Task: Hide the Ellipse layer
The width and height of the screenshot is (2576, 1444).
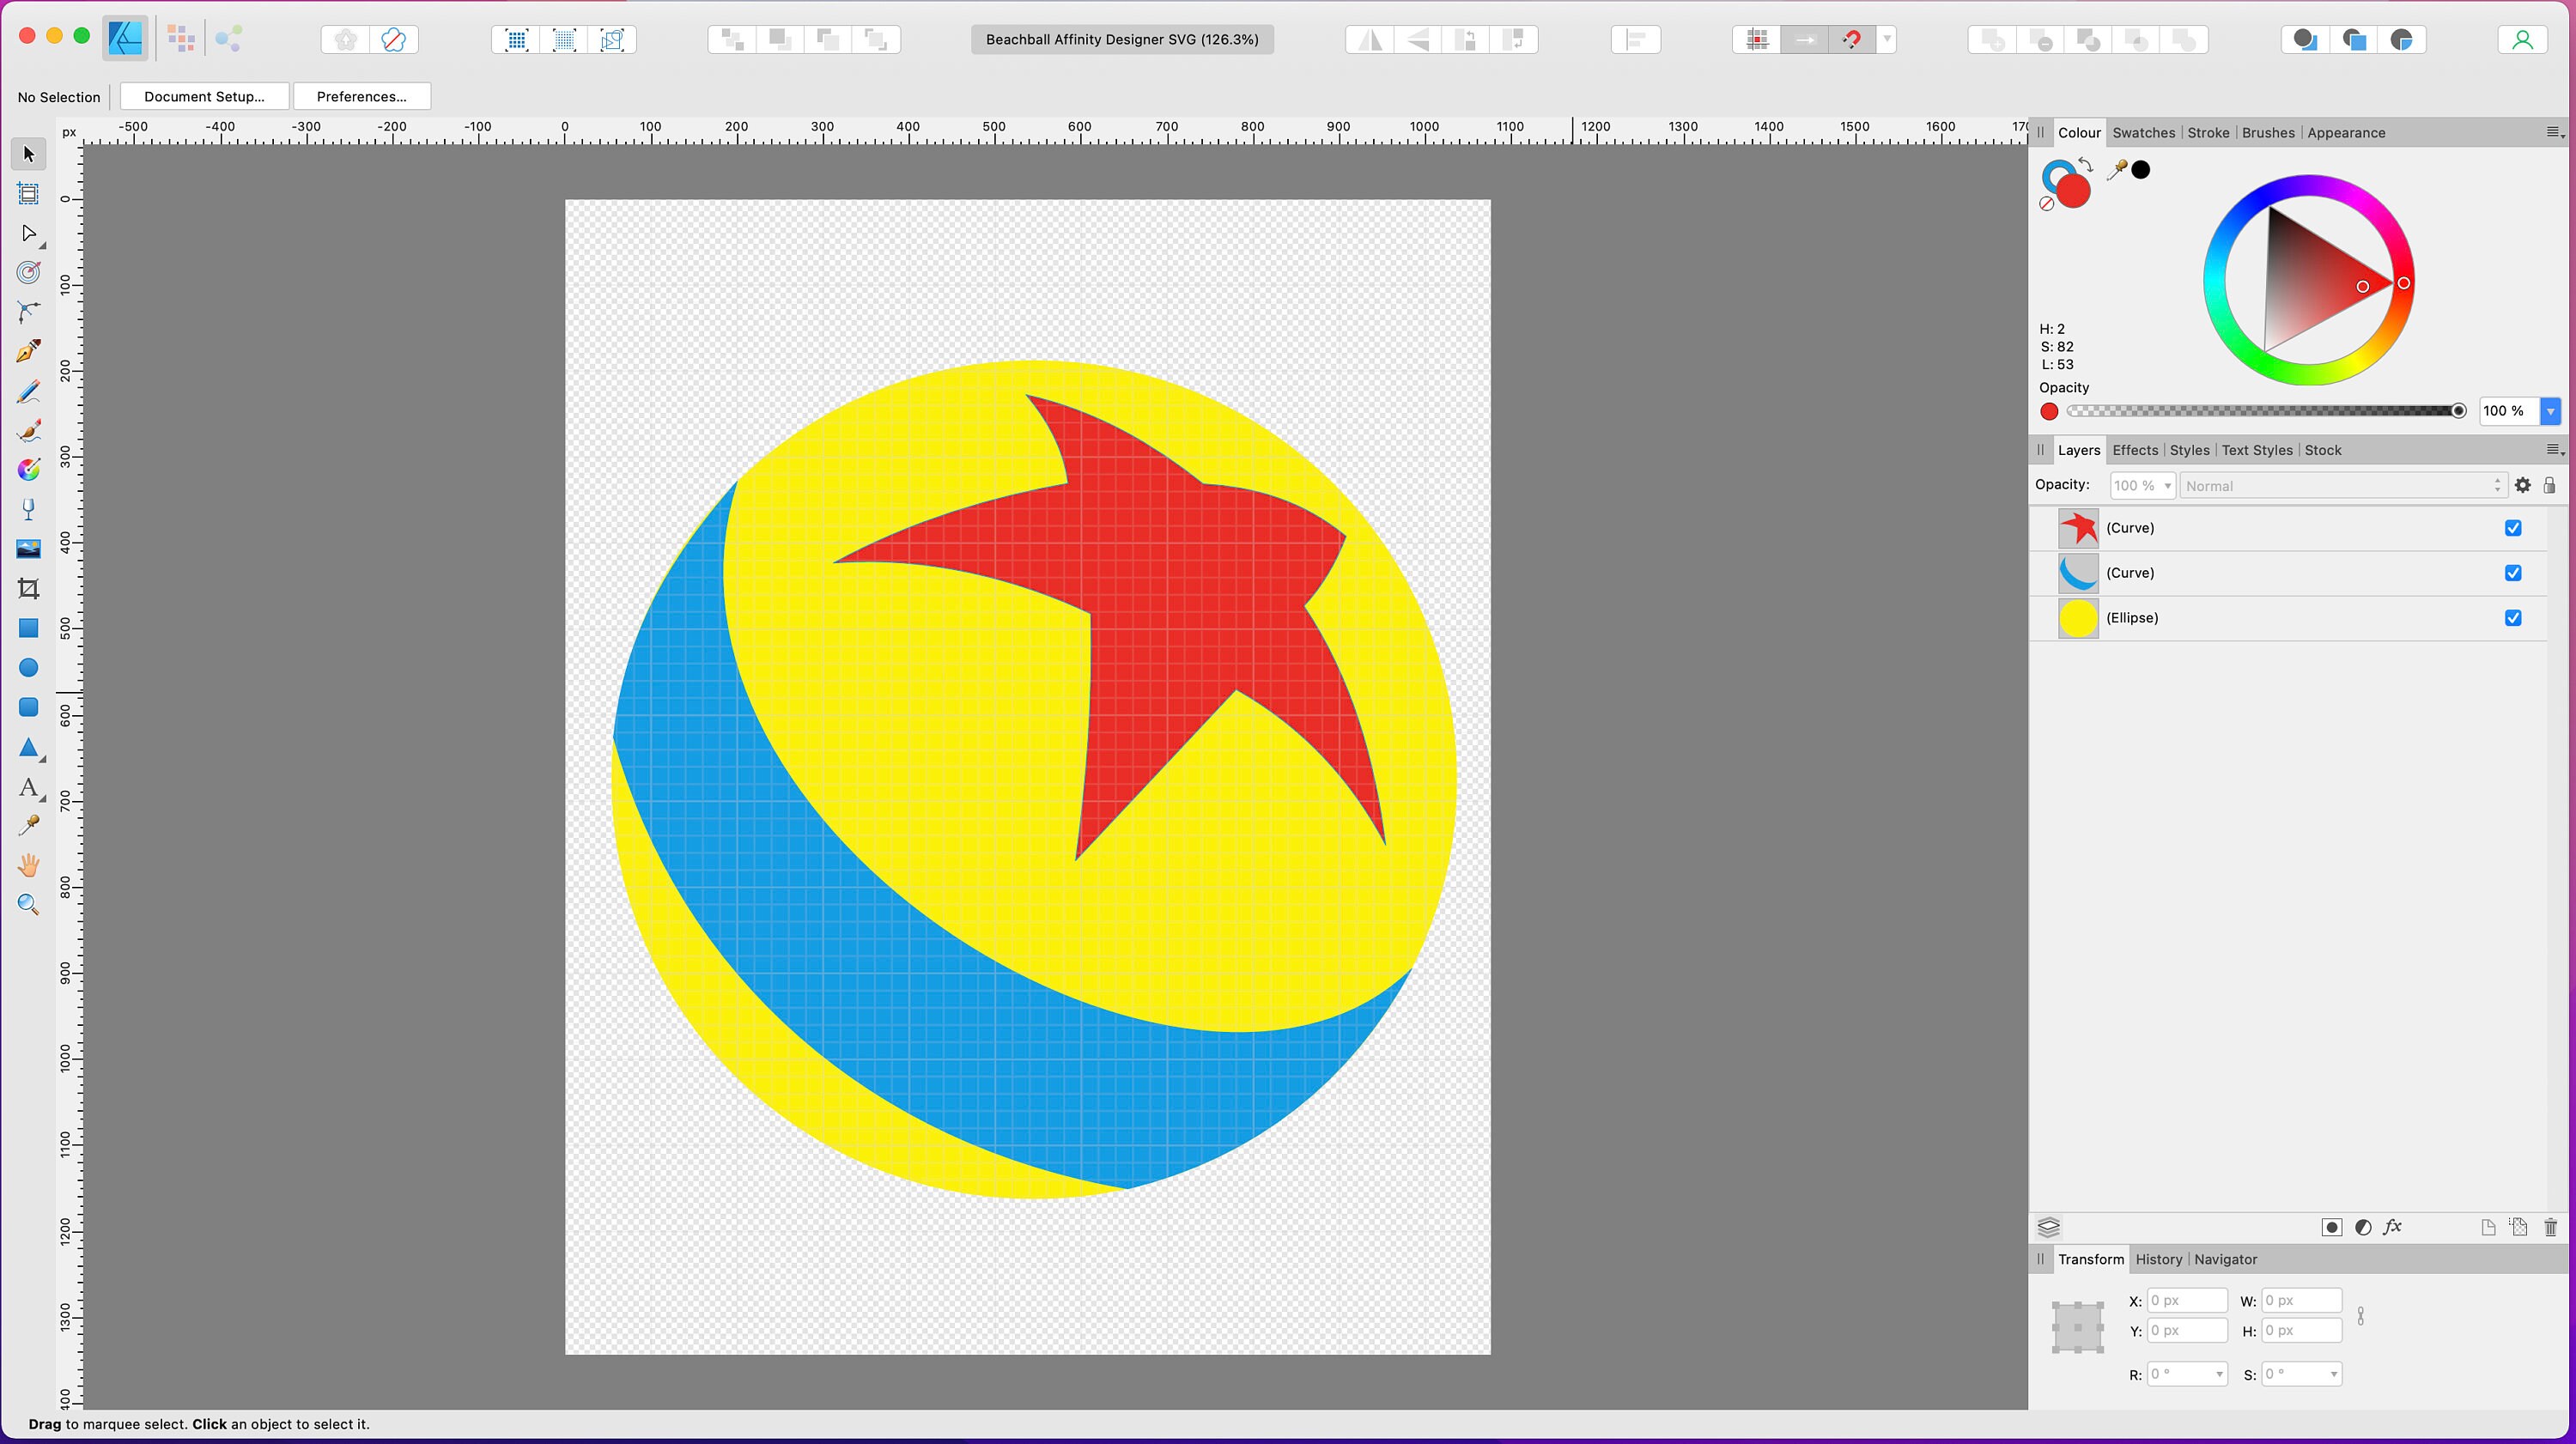Action: [x=2513, y=618]
